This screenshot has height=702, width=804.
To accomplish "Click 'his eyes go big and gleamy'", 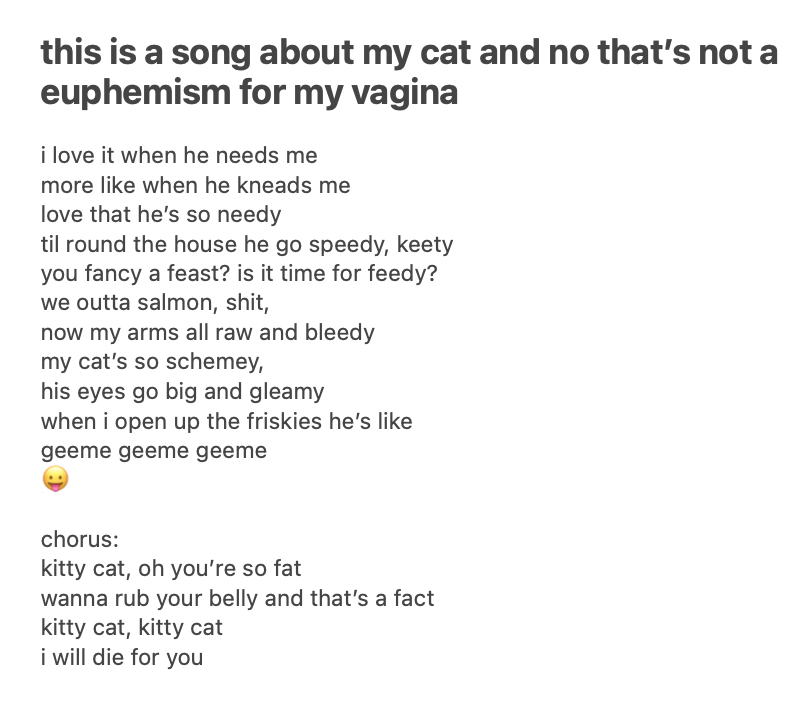I will (183, 392).
